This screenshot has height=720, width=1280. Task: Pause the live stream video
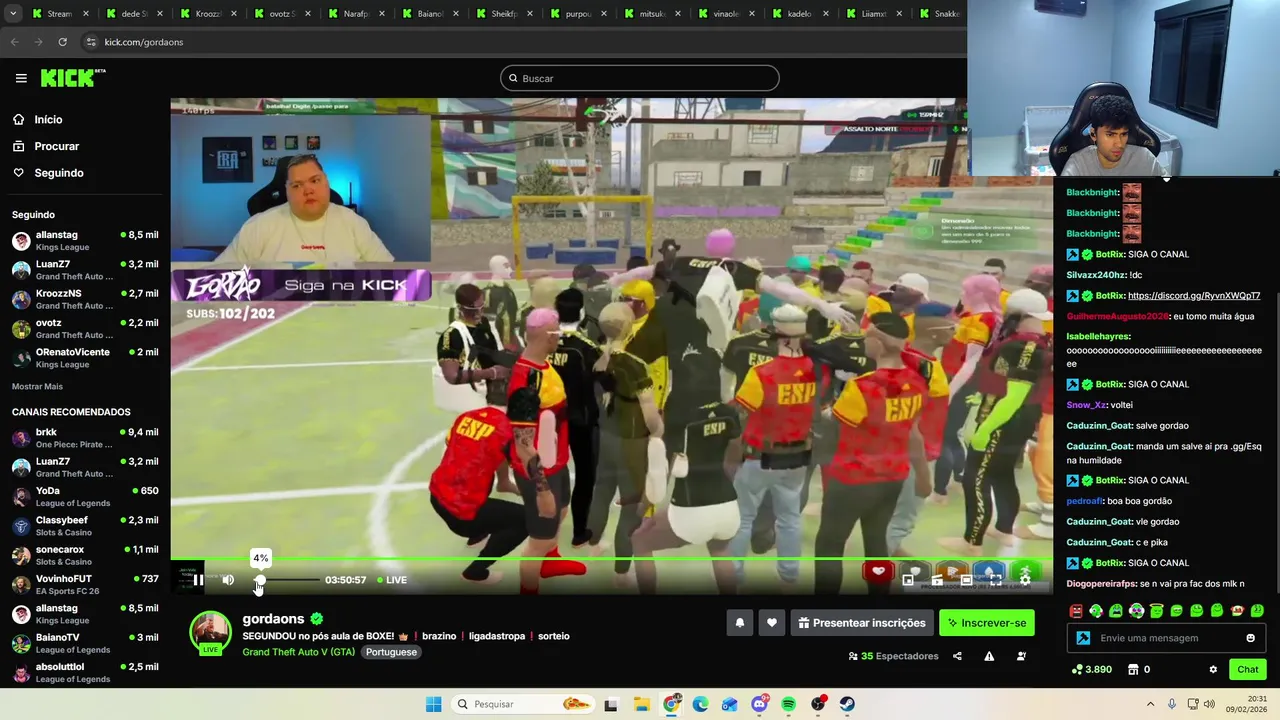(198, 580)
